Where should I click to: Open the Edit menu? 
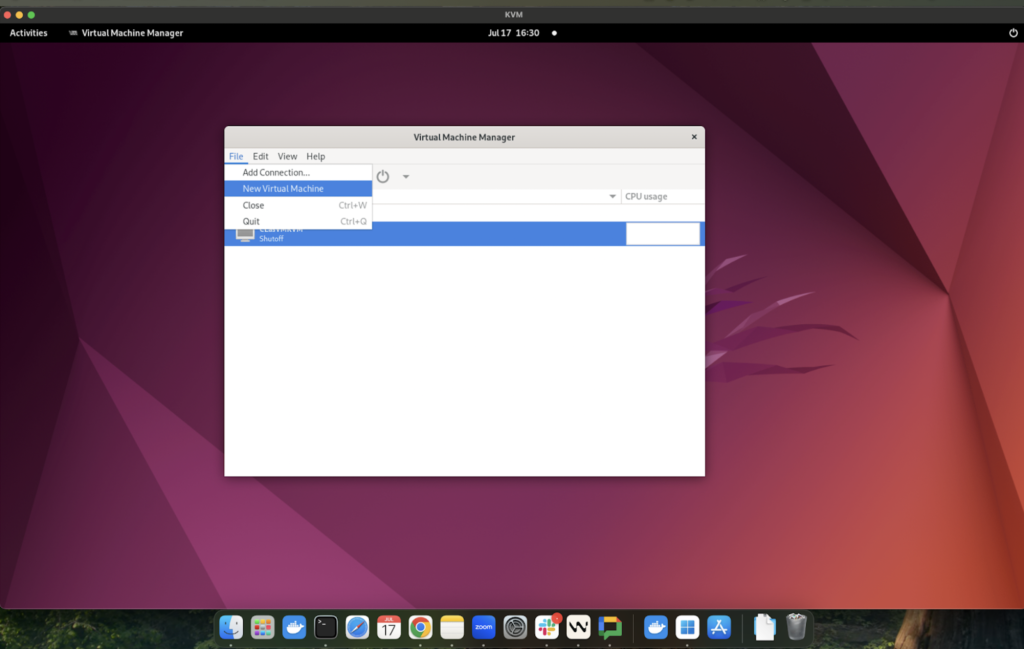tap(261, 156)
